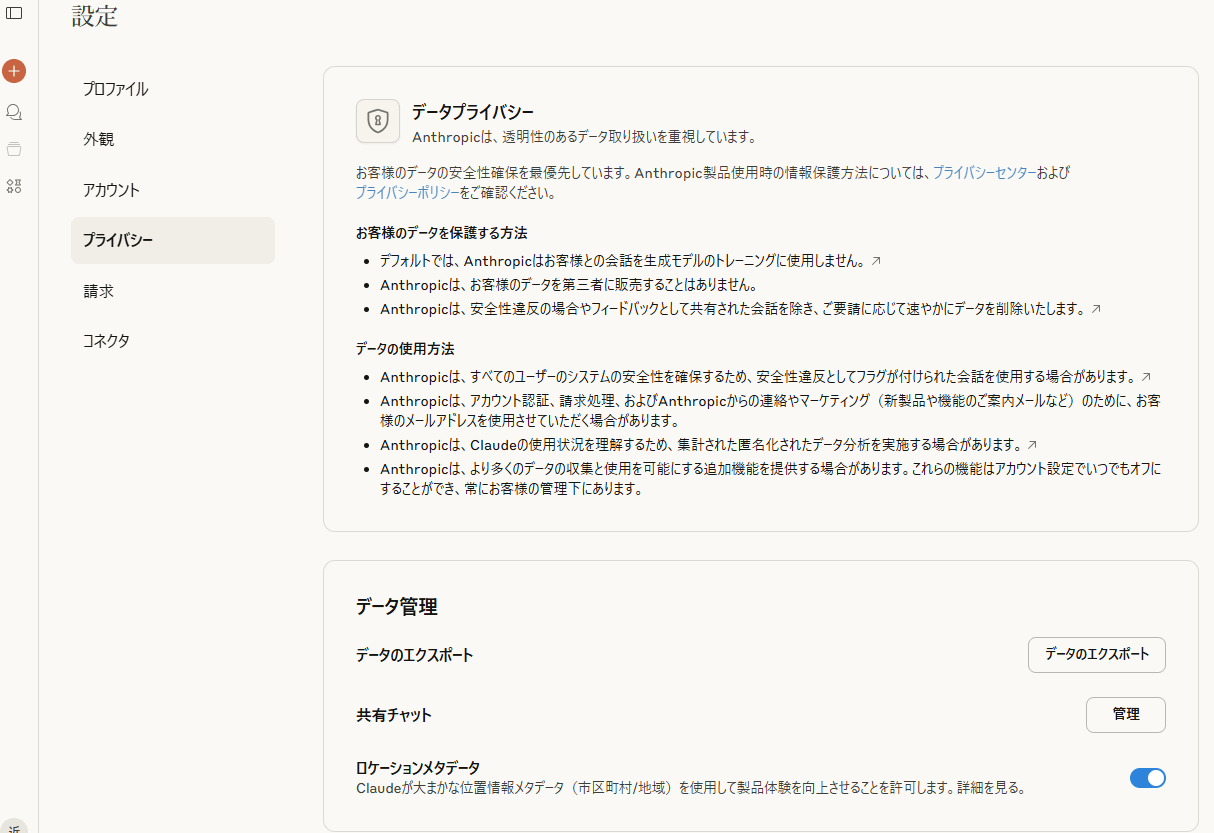Open the プロファイル settings section

(173, 89)
